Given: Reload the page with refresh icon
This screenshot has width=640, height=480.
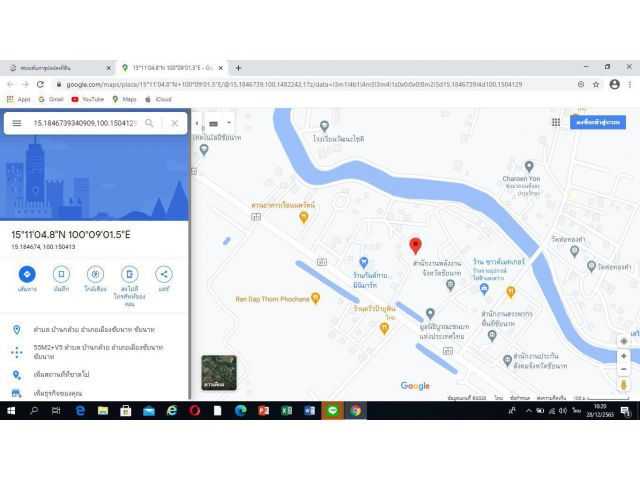Looking at the screenshot, I should coord(40,84).
